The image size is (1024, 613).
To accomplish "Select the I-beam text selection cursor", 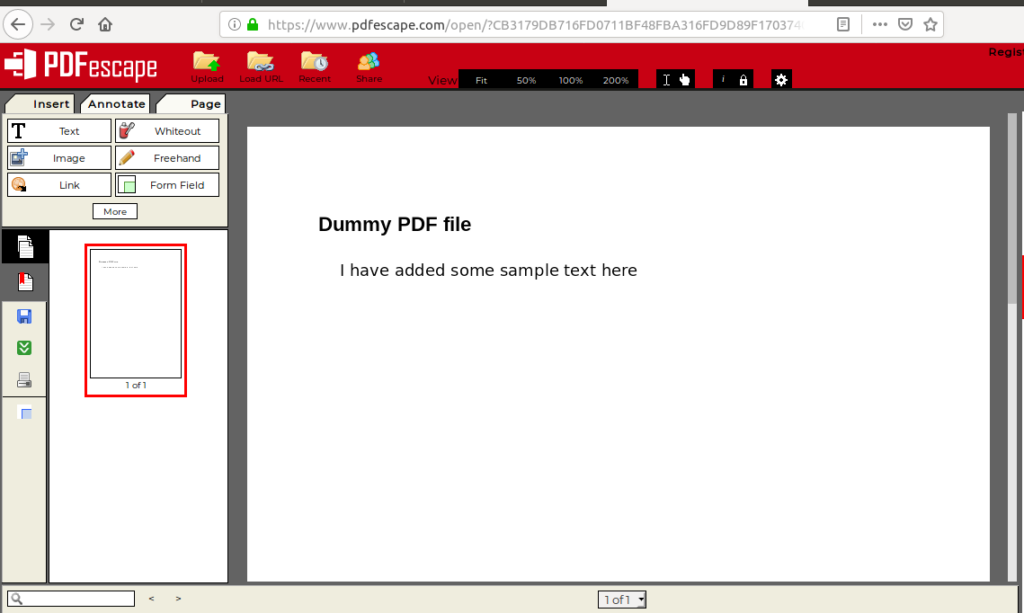I will 666,80.
